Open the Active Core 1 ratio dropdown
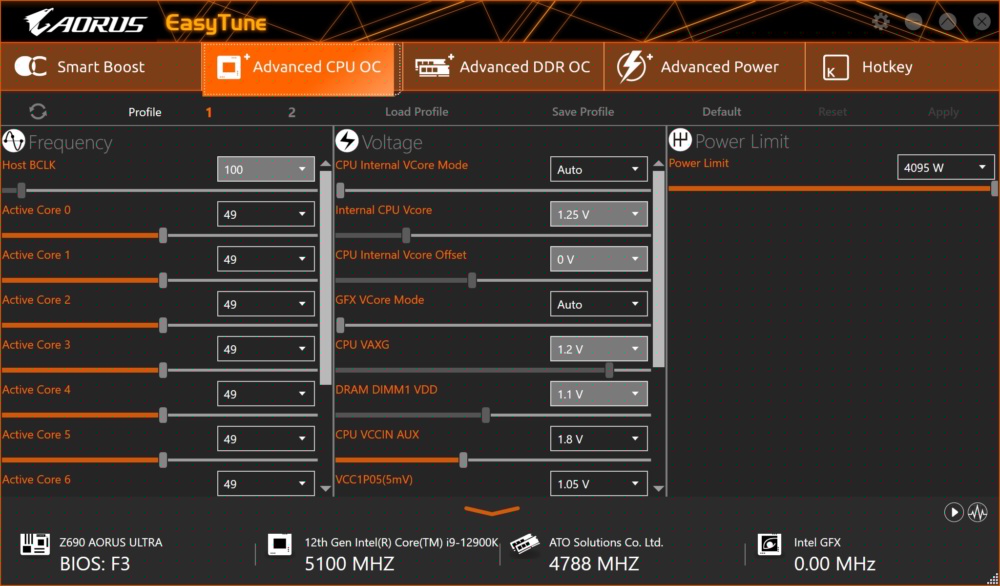 click(265, 259)
